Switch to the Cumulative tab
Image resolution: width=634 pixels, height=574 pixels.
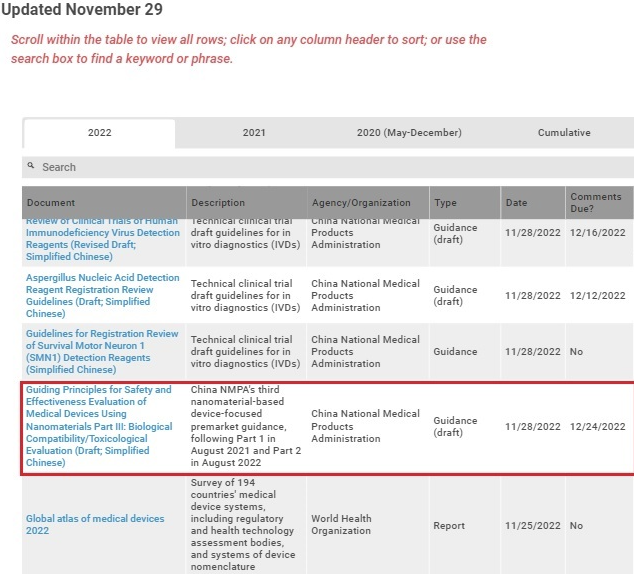(564, 133)
